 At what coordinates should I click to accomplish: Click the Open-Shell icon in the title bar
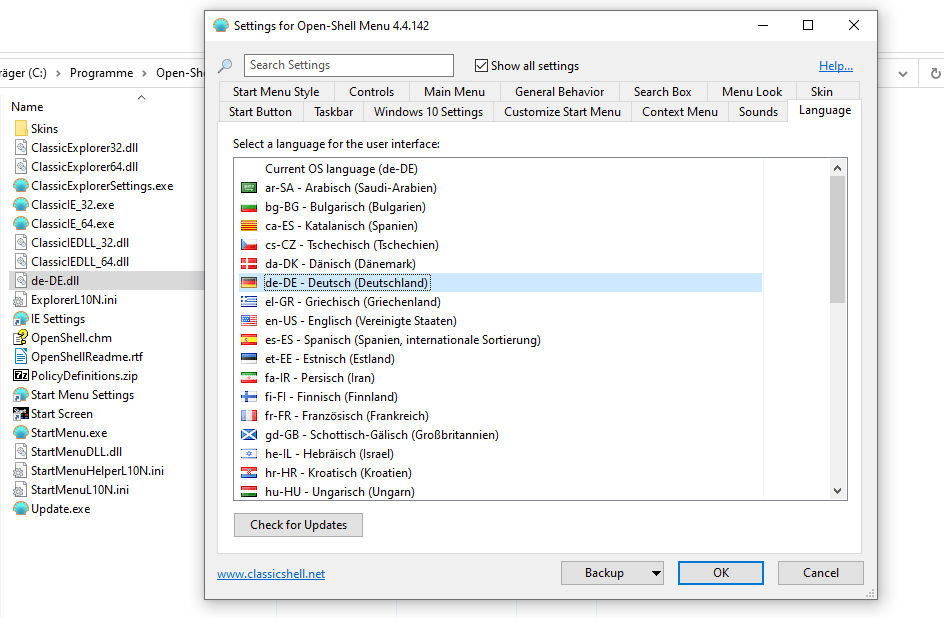[220, 25]
